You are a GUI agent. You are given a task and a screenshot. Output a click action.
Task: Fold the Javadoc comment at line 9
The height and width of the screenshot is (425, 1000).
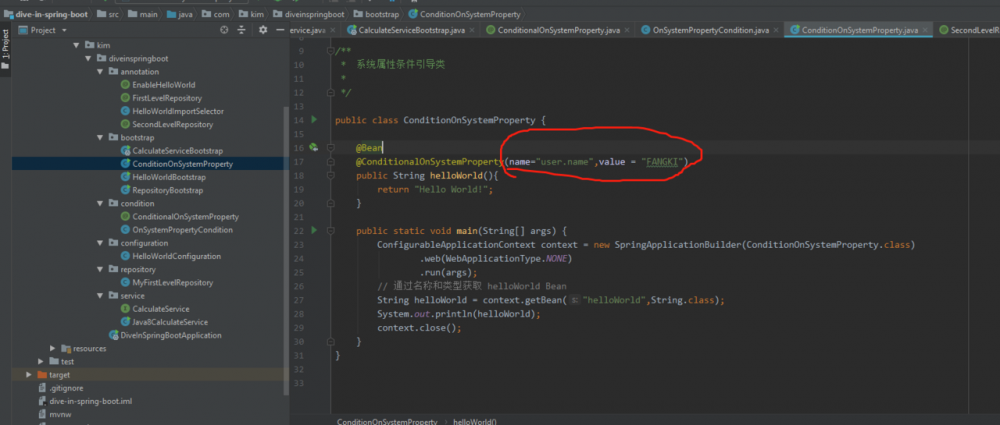click(x=330, y=51)
